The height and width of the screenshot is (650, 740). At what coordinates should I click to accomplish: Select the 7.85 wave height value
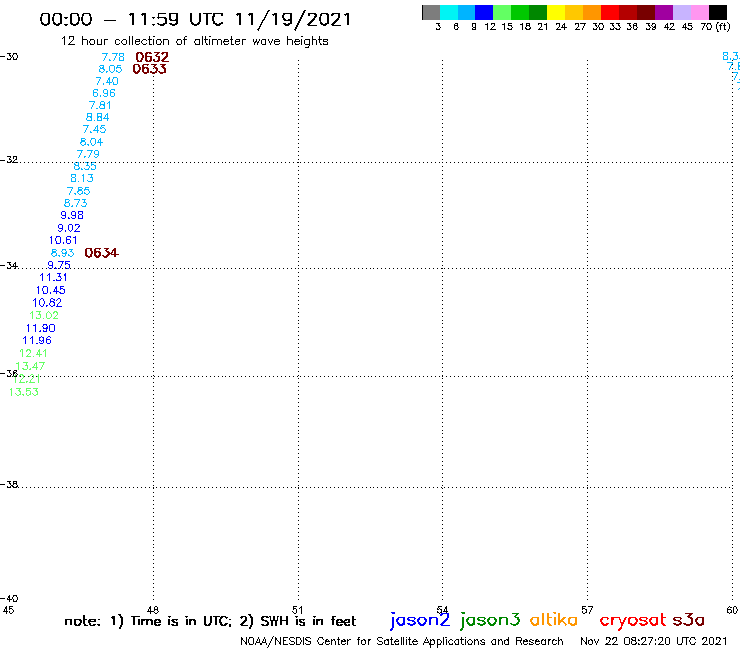coord(78,191)
